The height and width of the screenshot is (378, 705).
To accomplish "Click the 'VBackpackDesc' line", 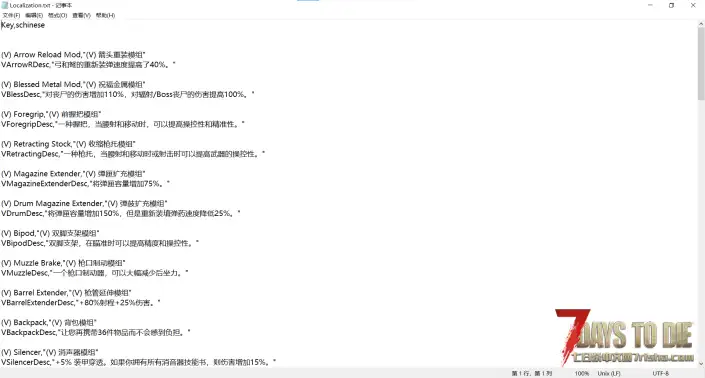I will pyautogui.click(x=96, y=332).
